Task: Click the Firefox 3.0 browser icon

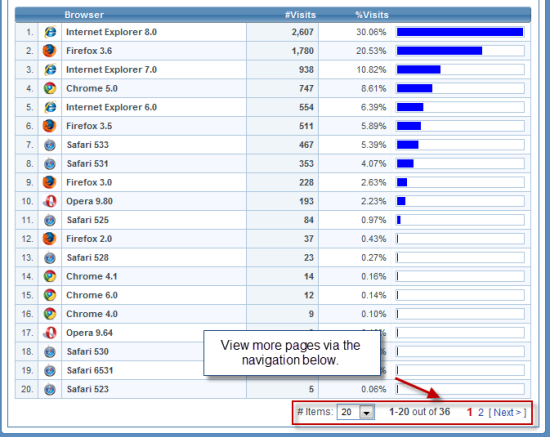Action: click(x=49, y=182)
